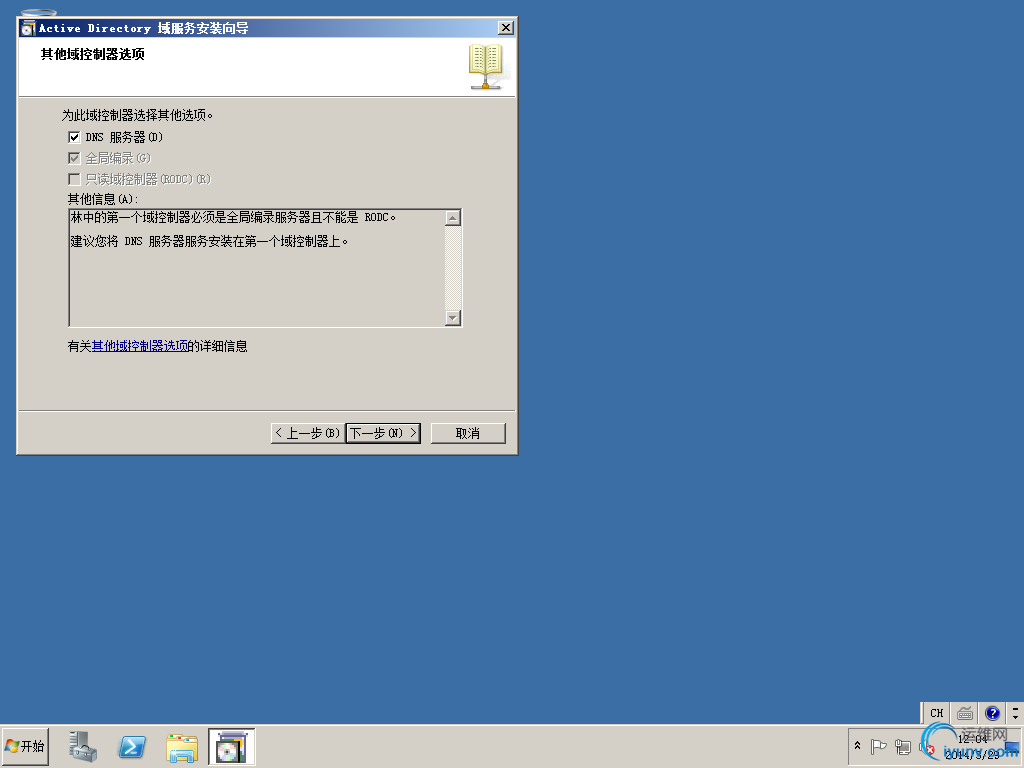Open the 其他域控制器选项 help link
This screenshot has height=768, width=1024.
coord(140,345)
